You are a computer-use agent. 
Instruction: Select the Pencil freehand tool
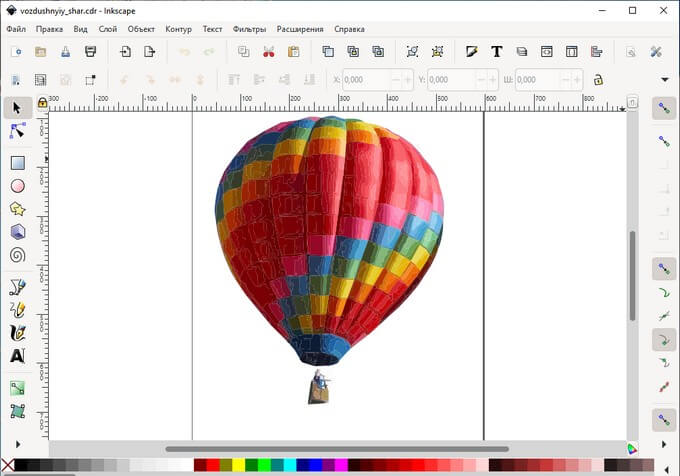point(17,310)
